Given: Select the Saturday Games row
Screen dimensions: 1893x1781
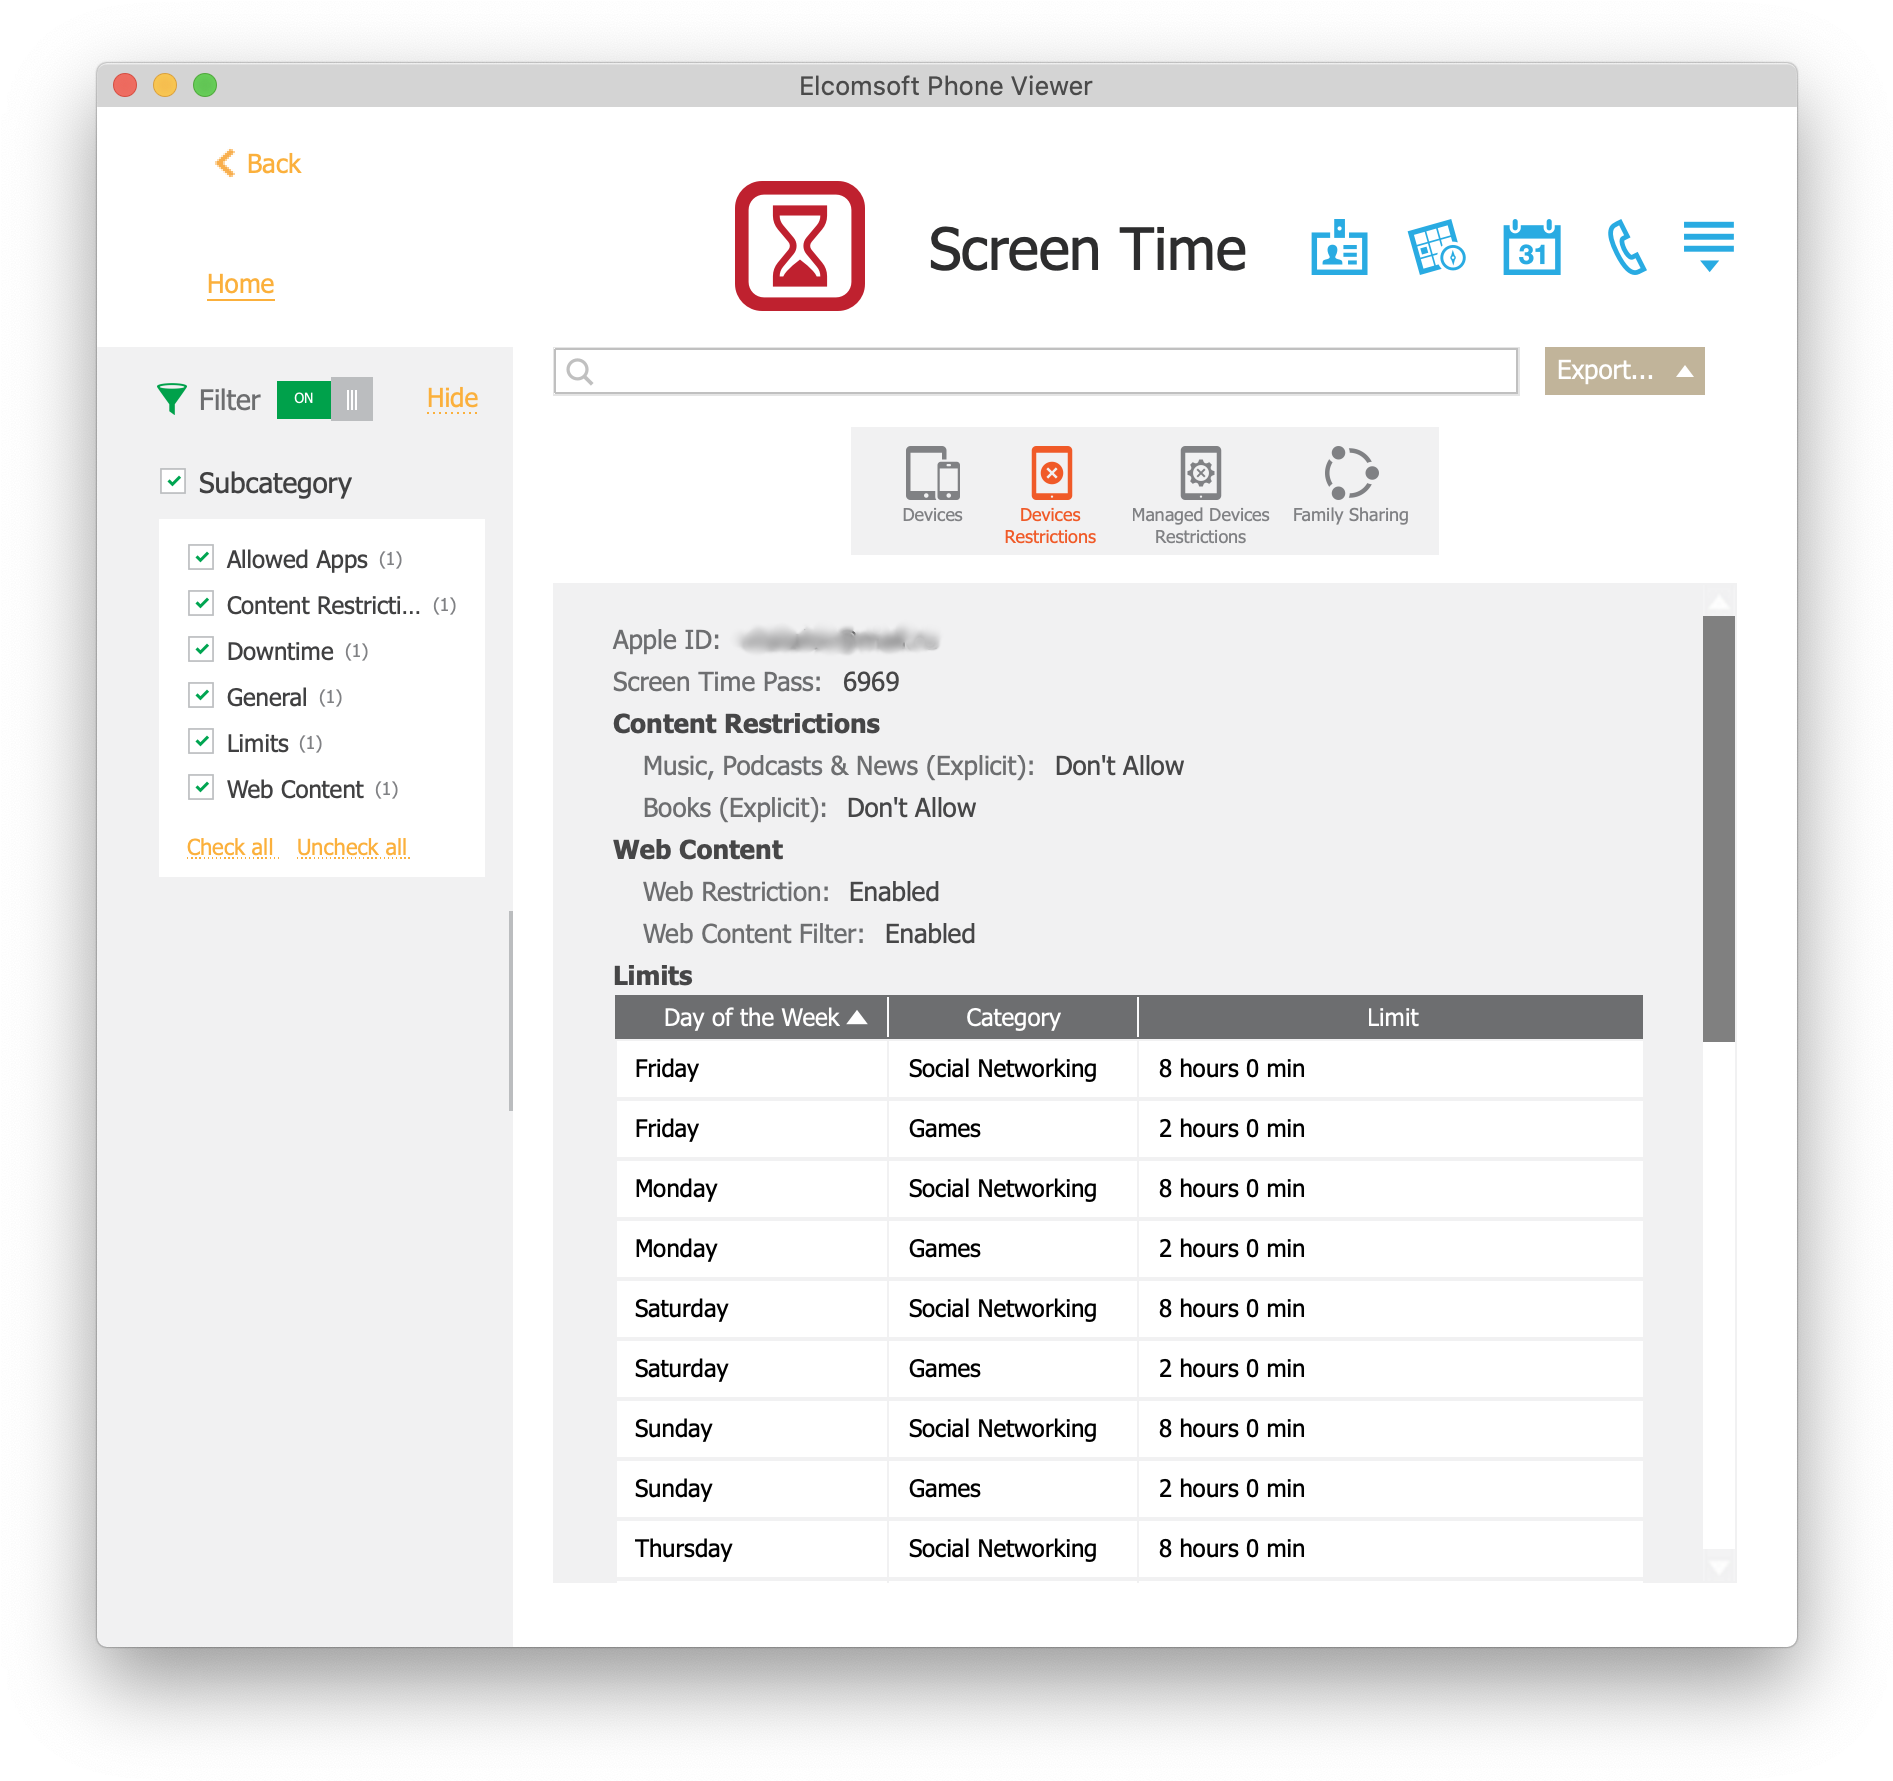Looking at the screenshot, I should pos(1129,1369).
